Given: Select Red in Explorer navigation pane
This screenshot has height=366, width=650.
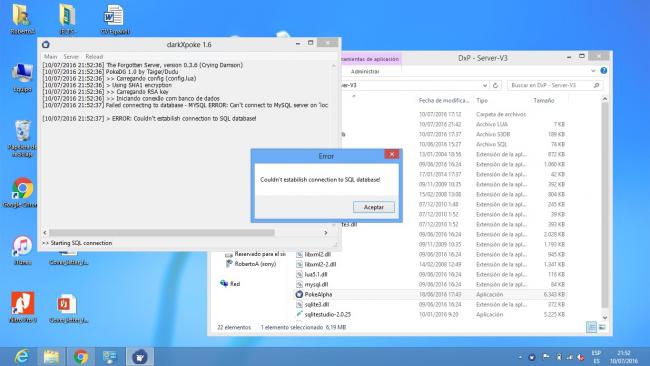Looking at the screenshot, I should 235,284.
